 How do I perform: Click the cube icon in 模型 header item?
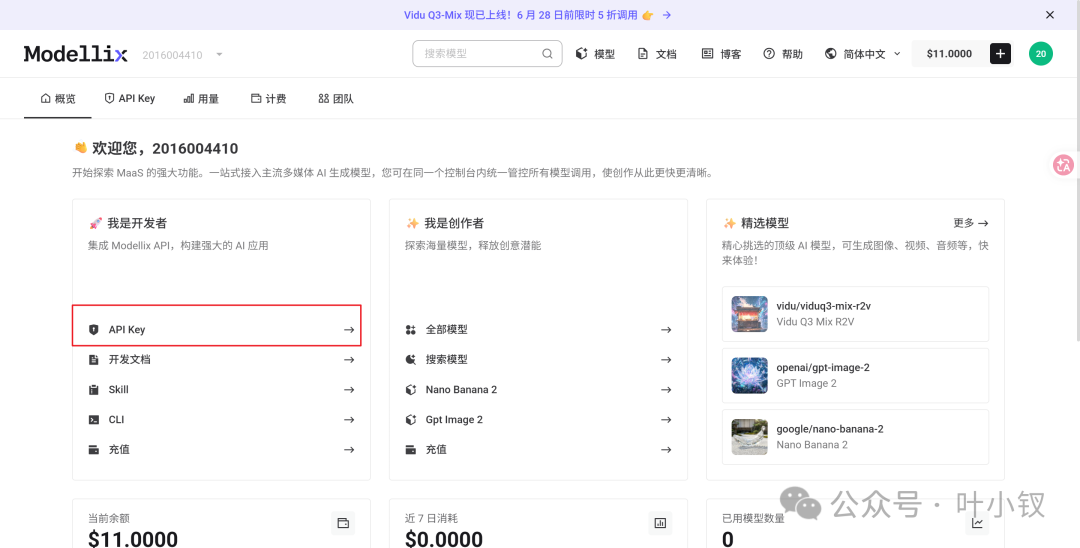pyautogui.click(x=581, y=54)
